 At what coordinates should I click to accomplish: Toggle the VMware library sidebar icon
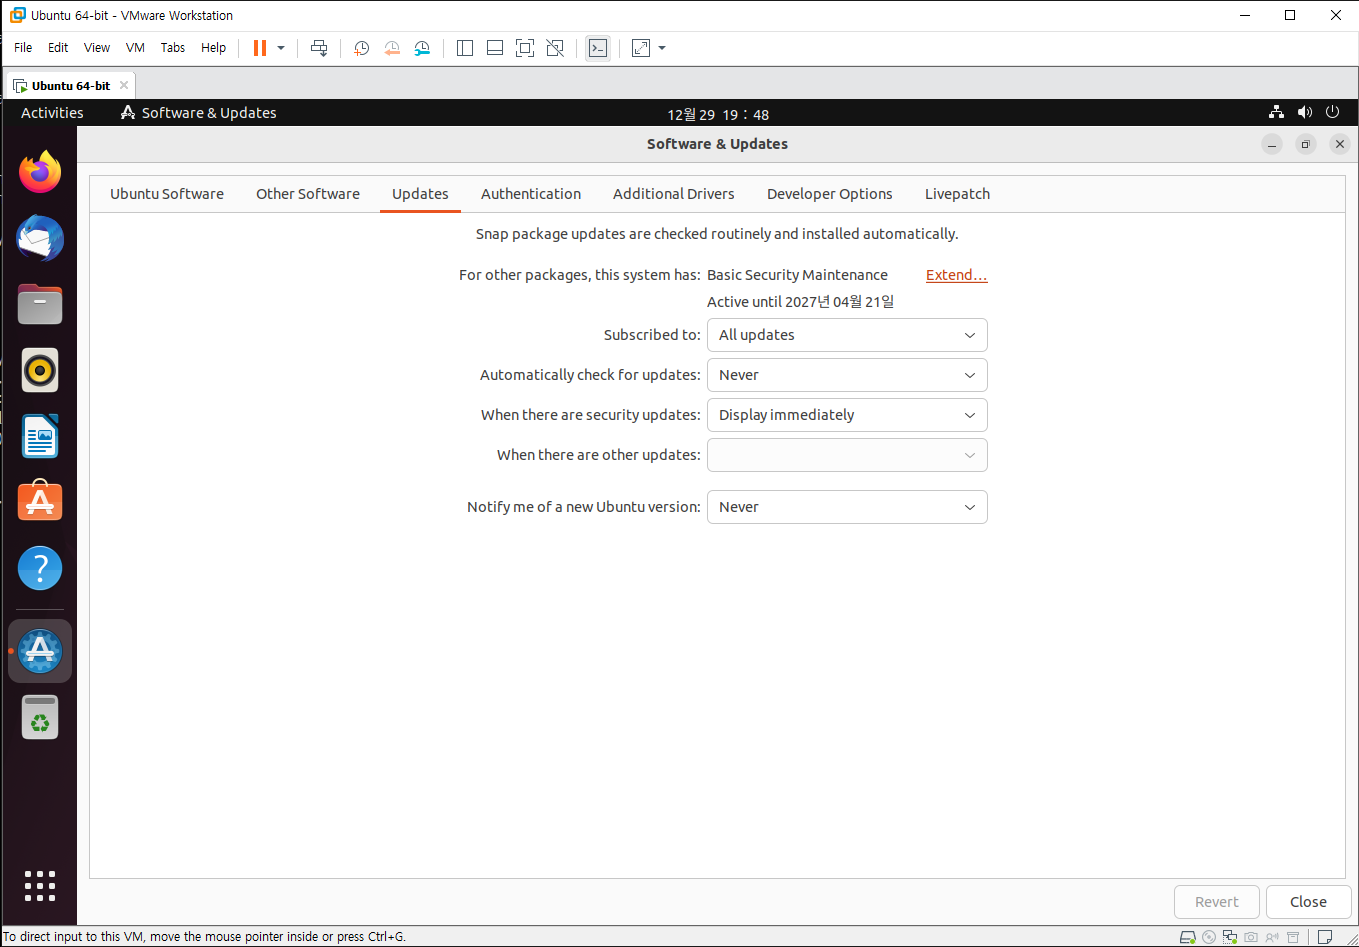coord(465,48)
